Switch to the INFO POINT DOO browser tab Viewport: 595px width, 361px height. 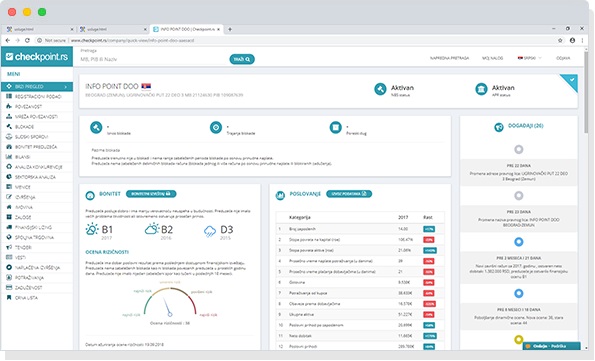(x=187, y=29)
